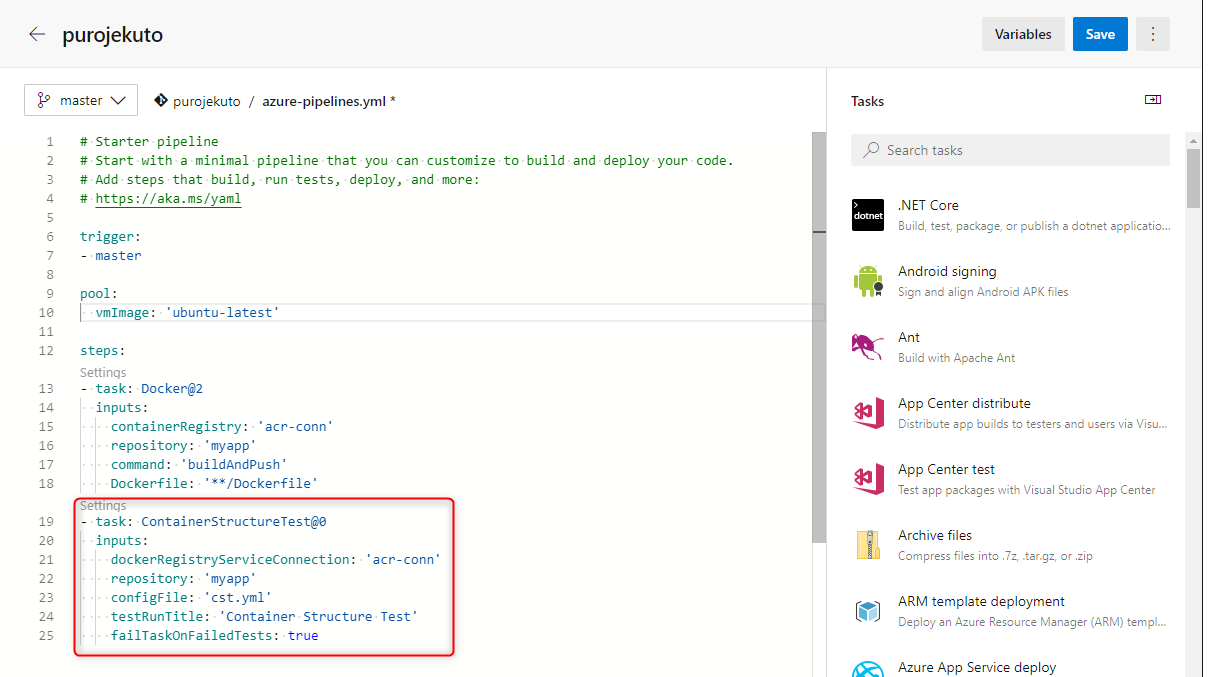Select the App Center distribute task
Screen dimensions: 1208x677
point(1010,413)
